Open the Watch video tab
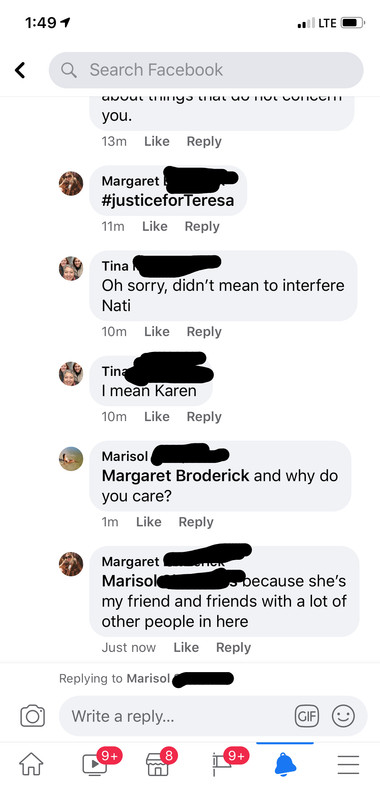The height and width of the screenshot is (800, 380). coord(95,765)
